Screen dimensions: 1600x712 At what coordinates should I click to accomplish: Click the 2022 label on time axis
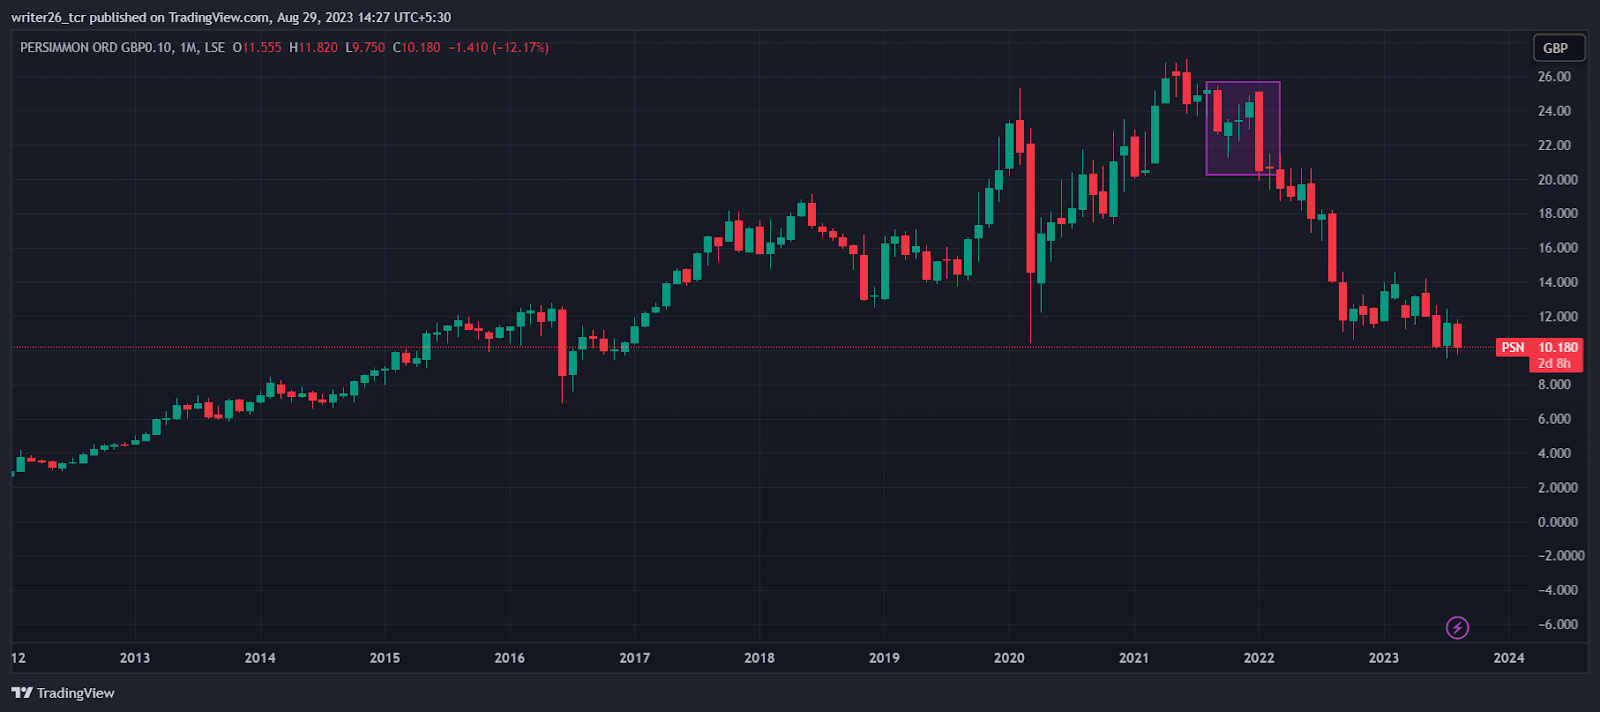tap(1259, 658)
